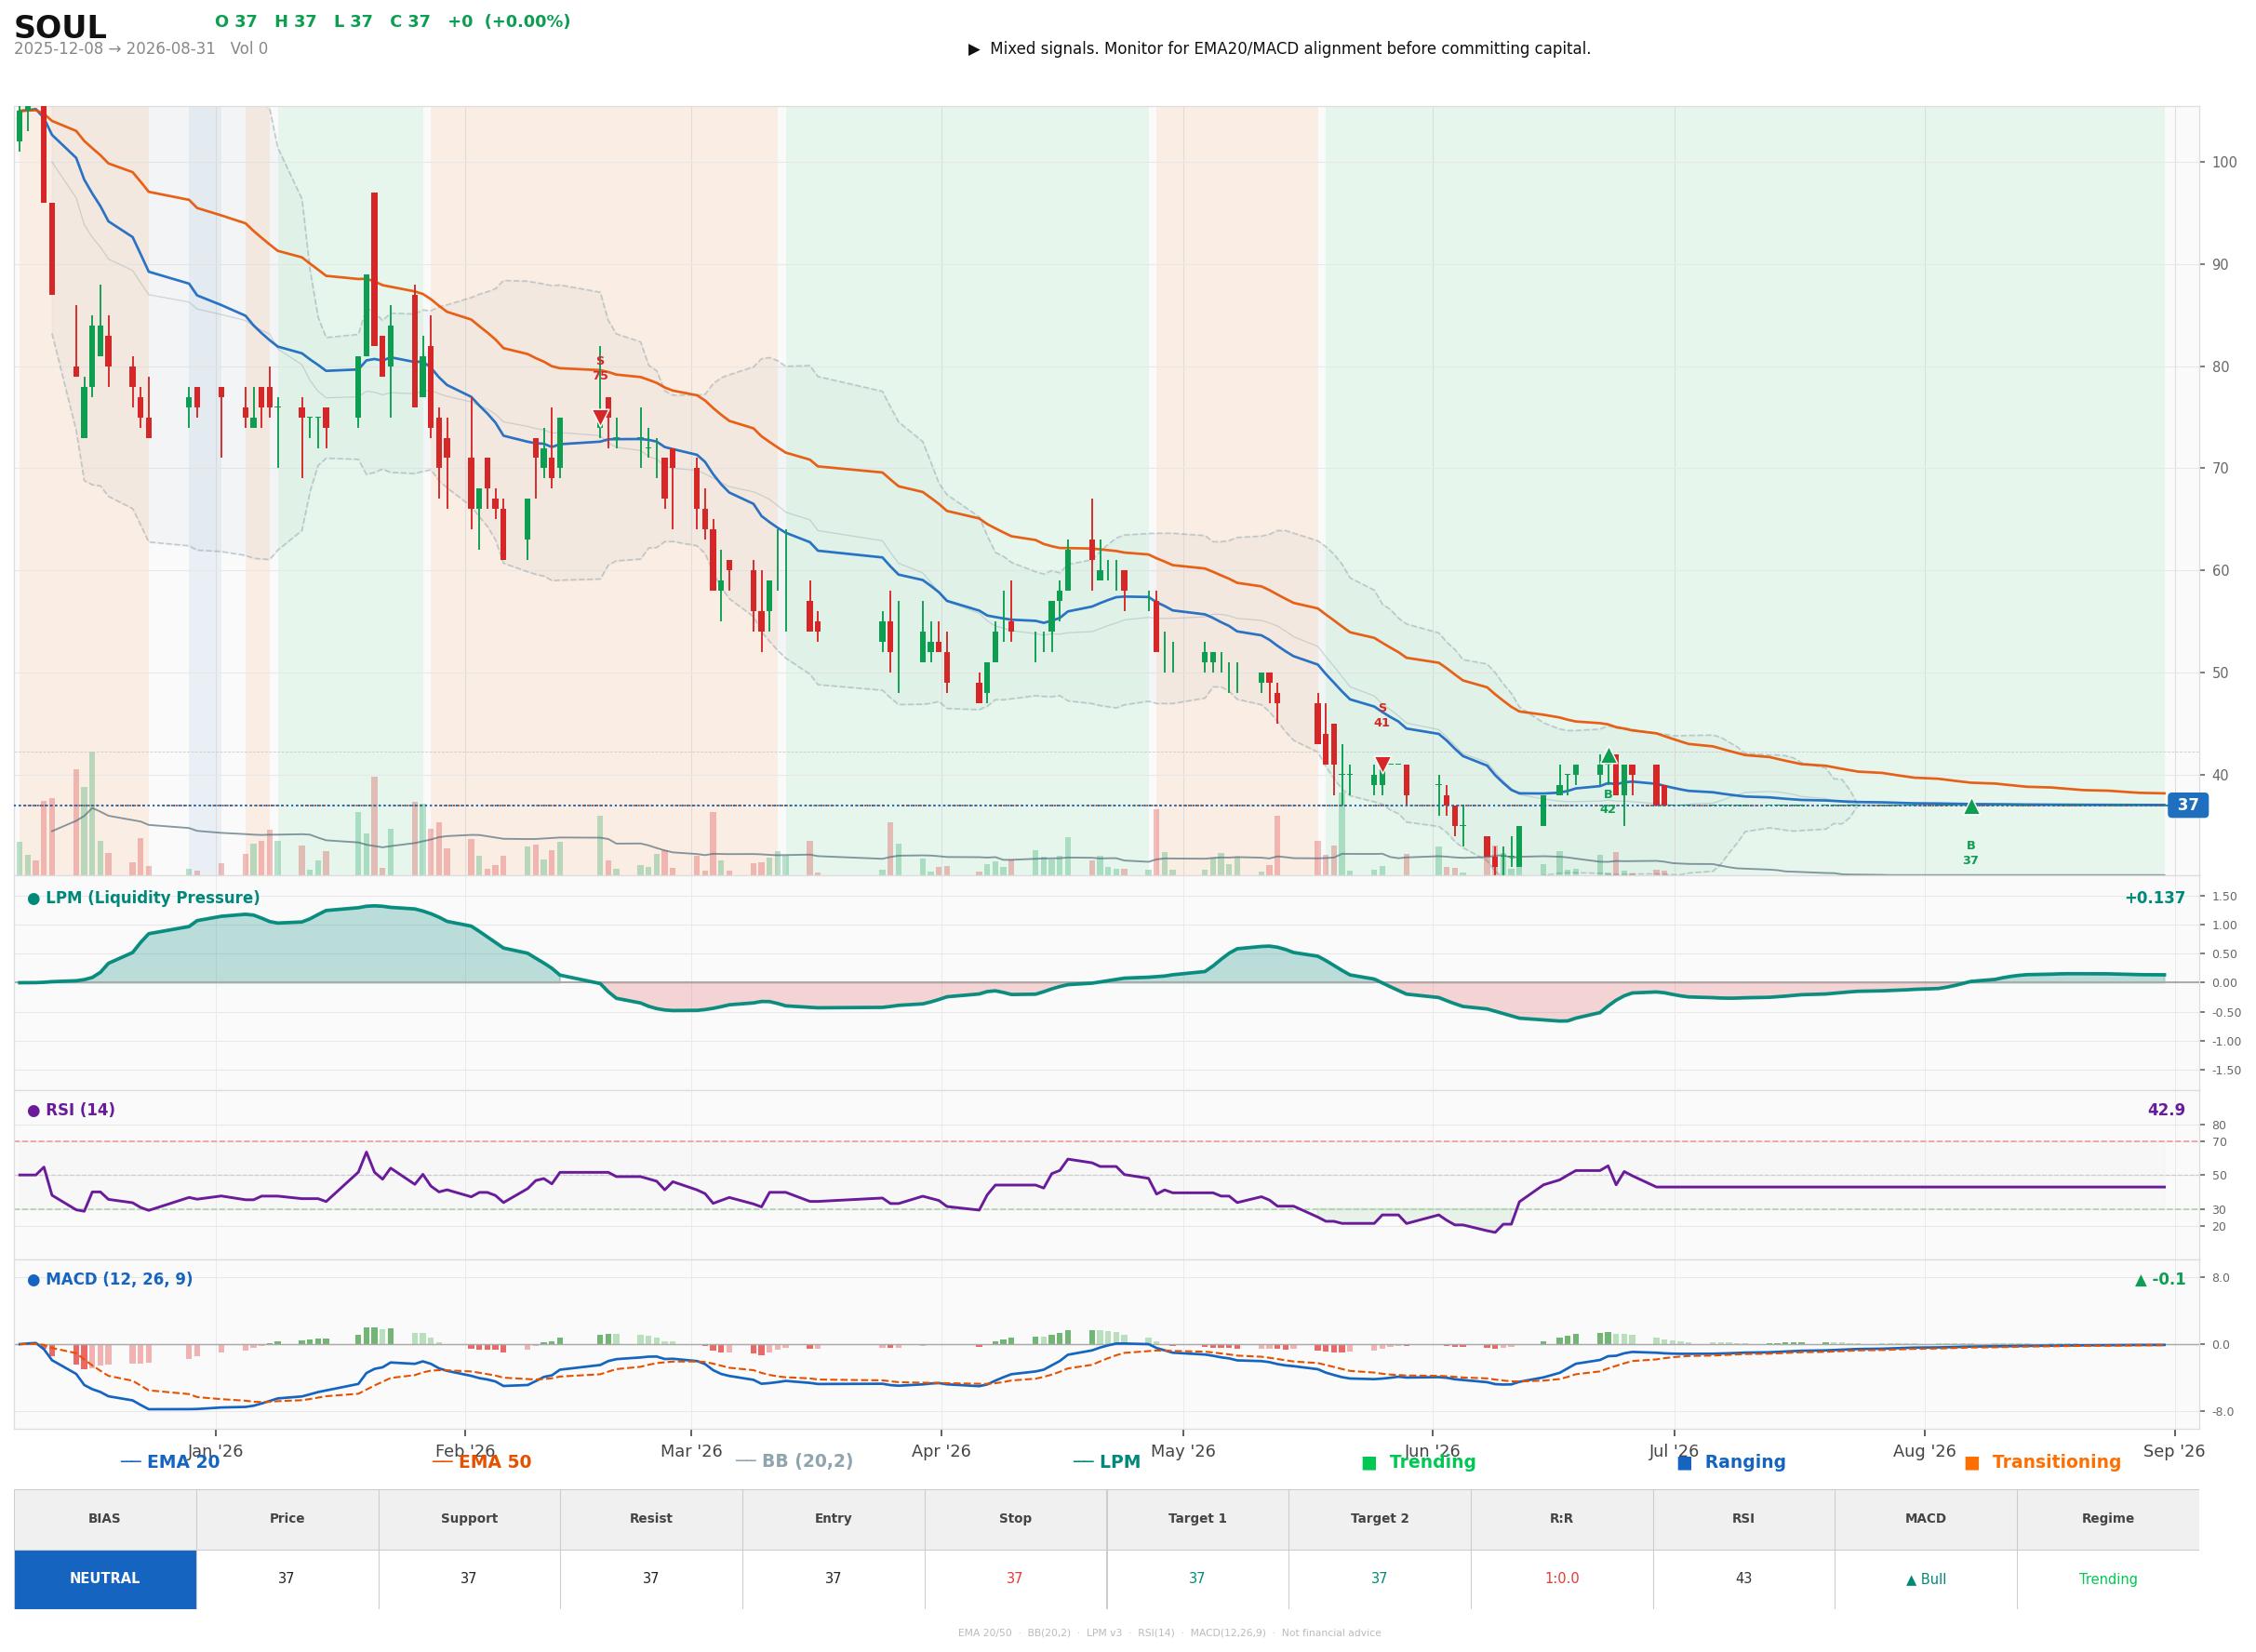The image size is (2256, 1652).
Task: Click the Bull cell under the MACD column
Action: [1926, 1580]
